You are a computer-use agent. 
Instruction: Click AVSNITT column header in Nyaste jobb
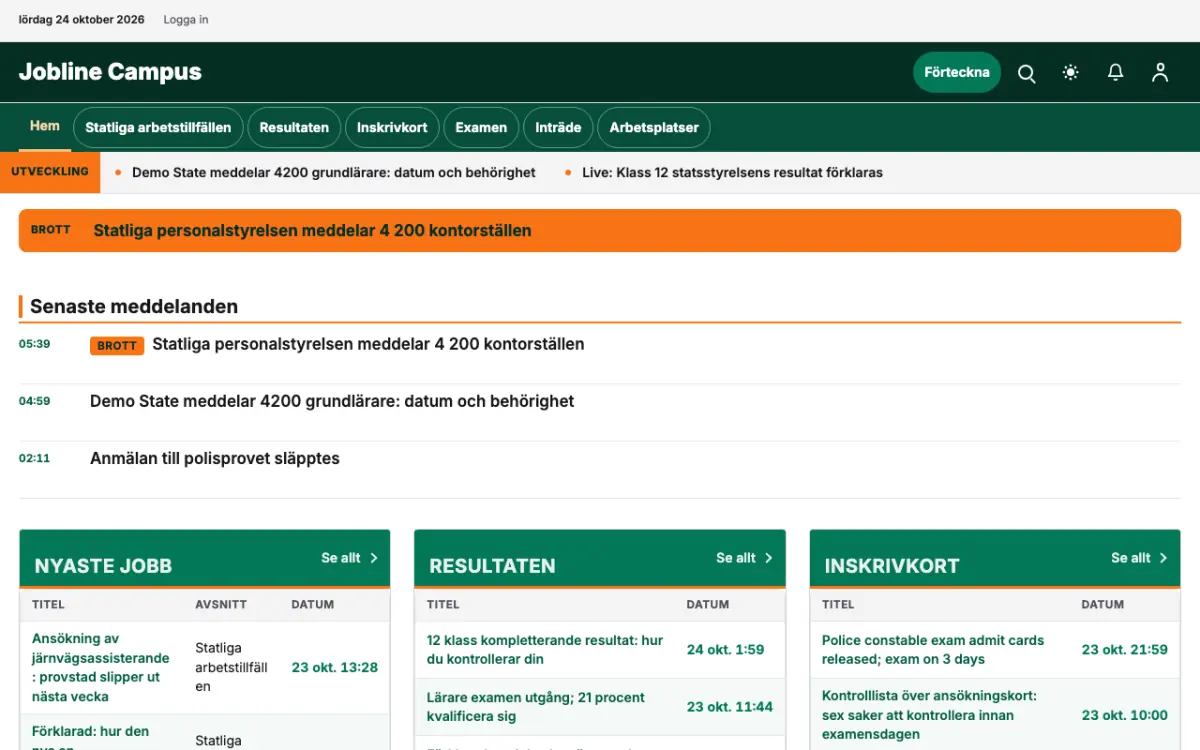(x=221, y=605)
